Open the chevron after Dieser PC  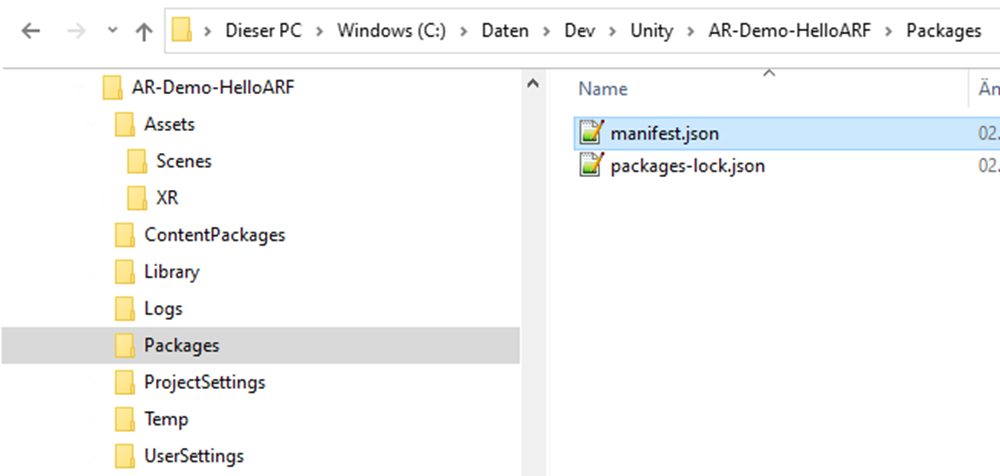tap(320, 31)
